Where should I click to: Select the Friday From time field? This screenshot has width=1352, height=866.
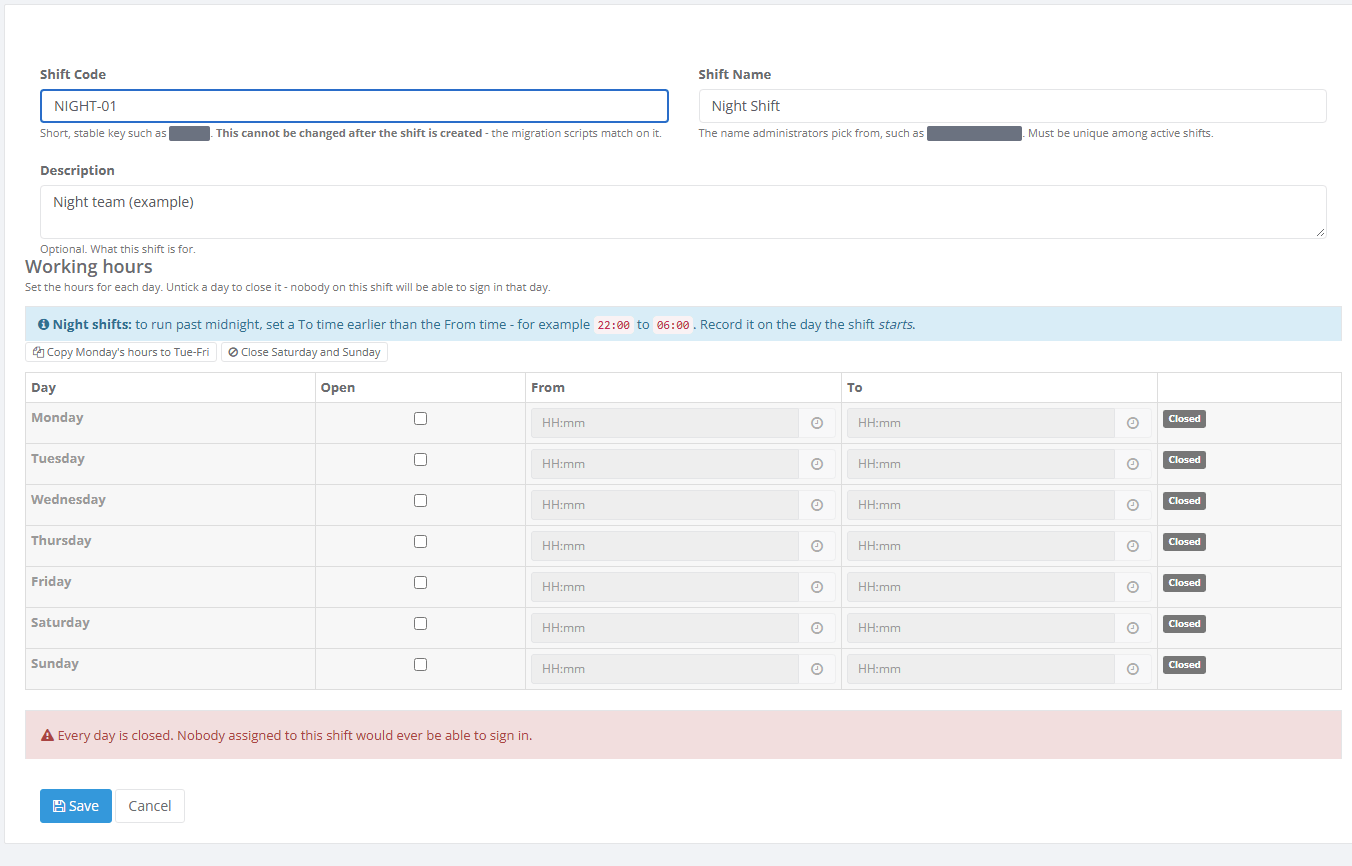(665, 587)
